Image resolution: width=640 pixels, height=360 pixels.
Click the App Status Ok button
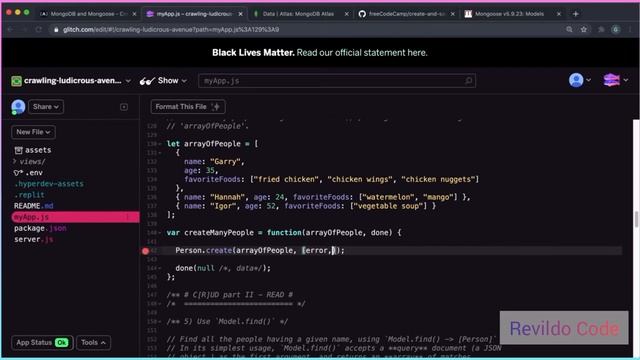click(x=42, y=342)
